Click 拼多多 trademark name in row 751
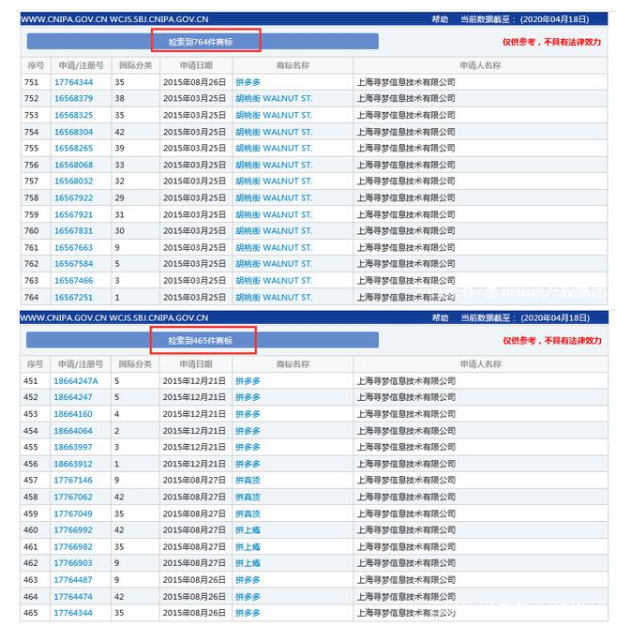 tap(248, 82)
